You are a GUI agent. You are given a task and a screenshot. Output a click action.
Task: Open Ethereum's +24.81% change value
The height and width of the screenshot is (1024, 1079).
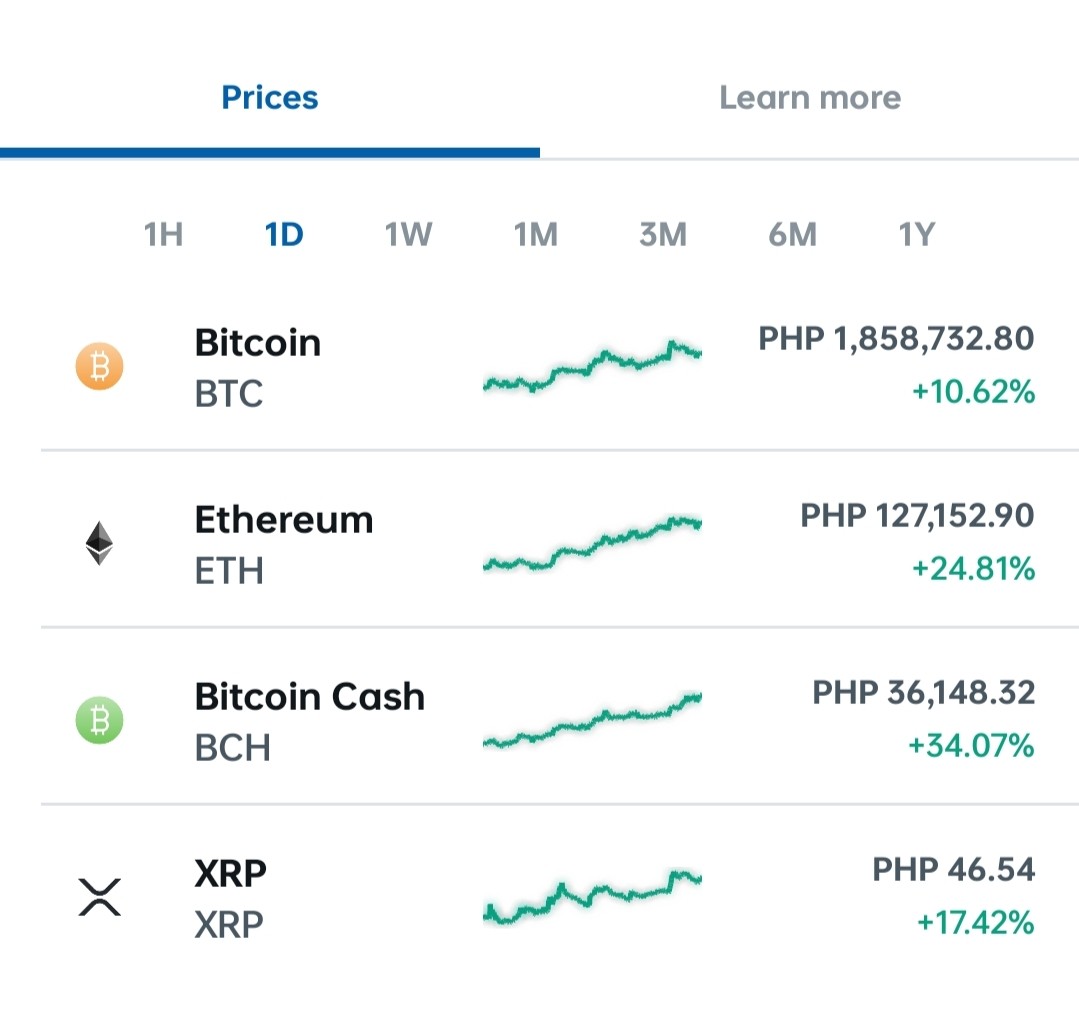click(x=973, y=569)
